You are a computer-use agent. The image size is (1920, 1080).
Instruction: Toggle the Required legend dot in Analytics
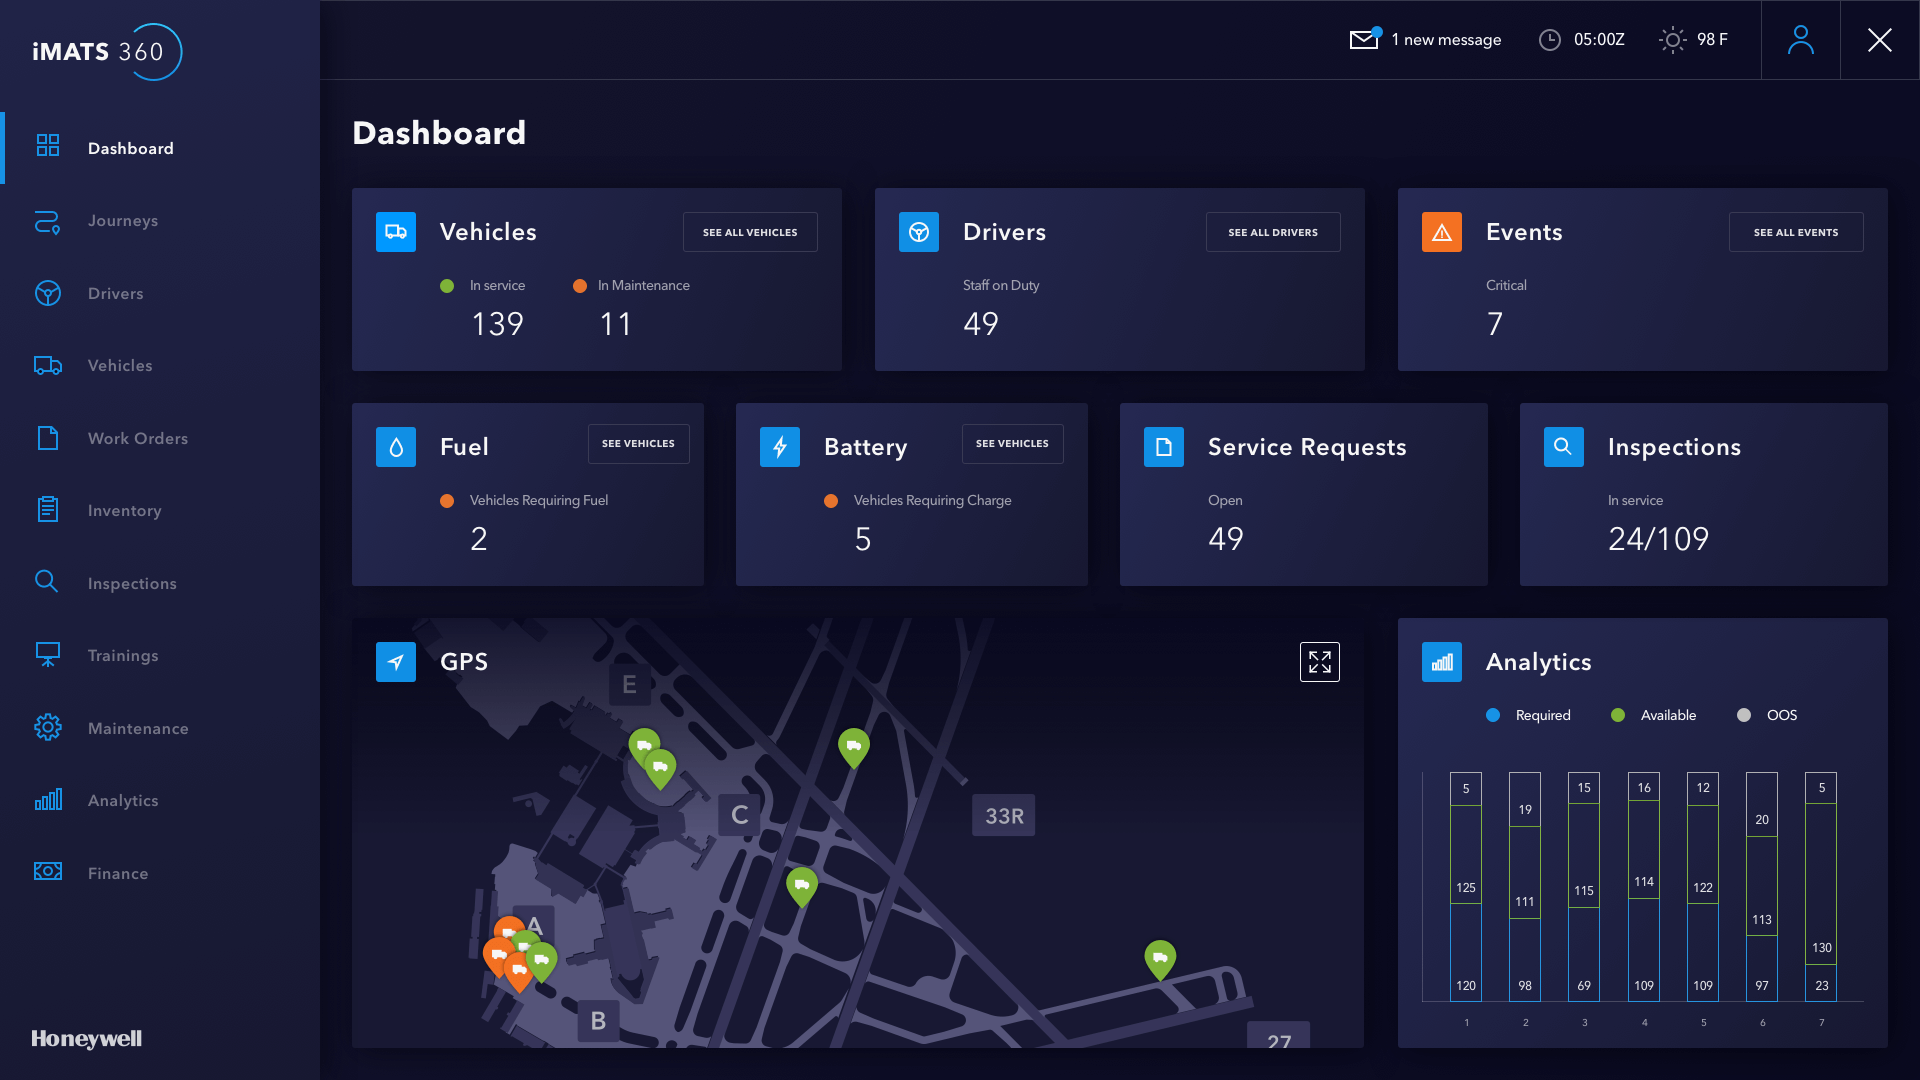point(1493,715)
